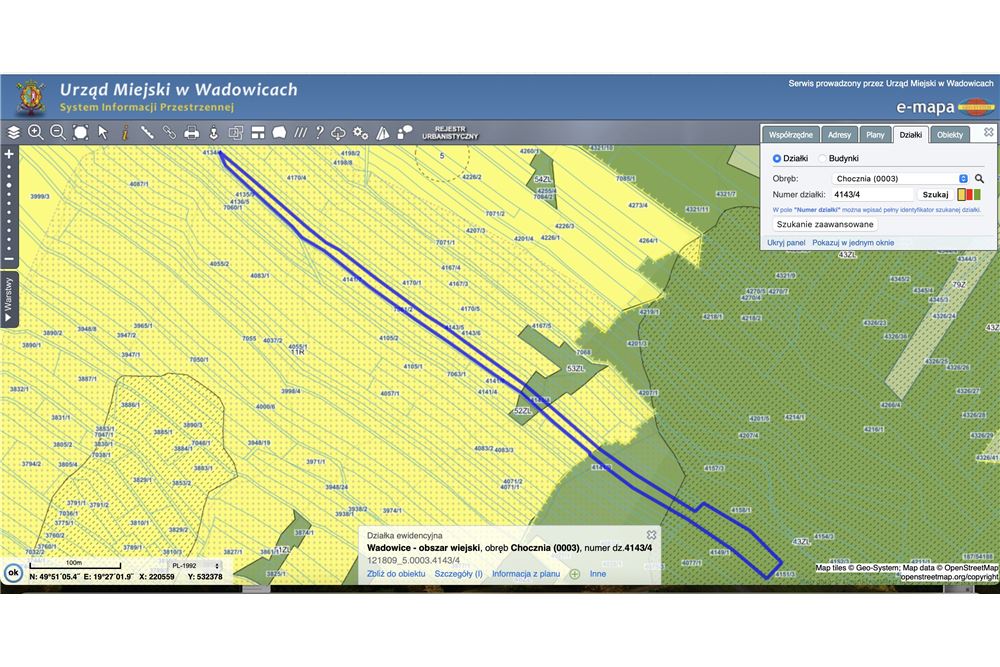The height and width of the screenshot is (667, 1000).
Task: Click the Zbliż do obiektu link
Action: (x=396, y=574)
